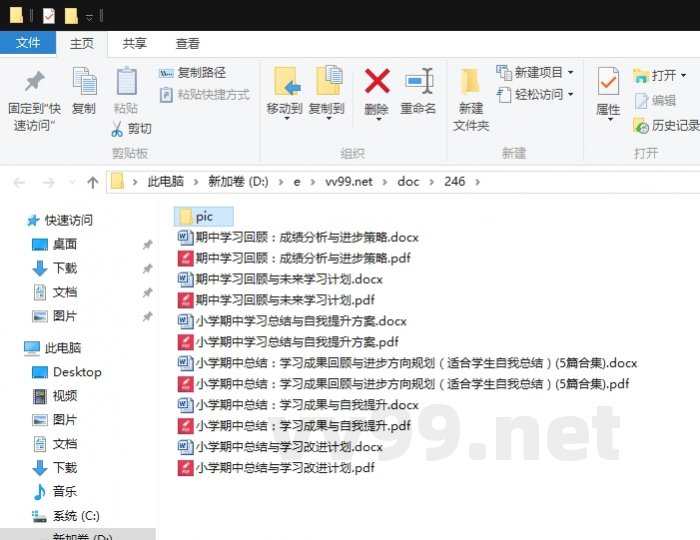Click 新加卷 (D:) breadcrumb in address bar
Image resolution: width=700 pixels, height=540 pixels.
(238, 182)
